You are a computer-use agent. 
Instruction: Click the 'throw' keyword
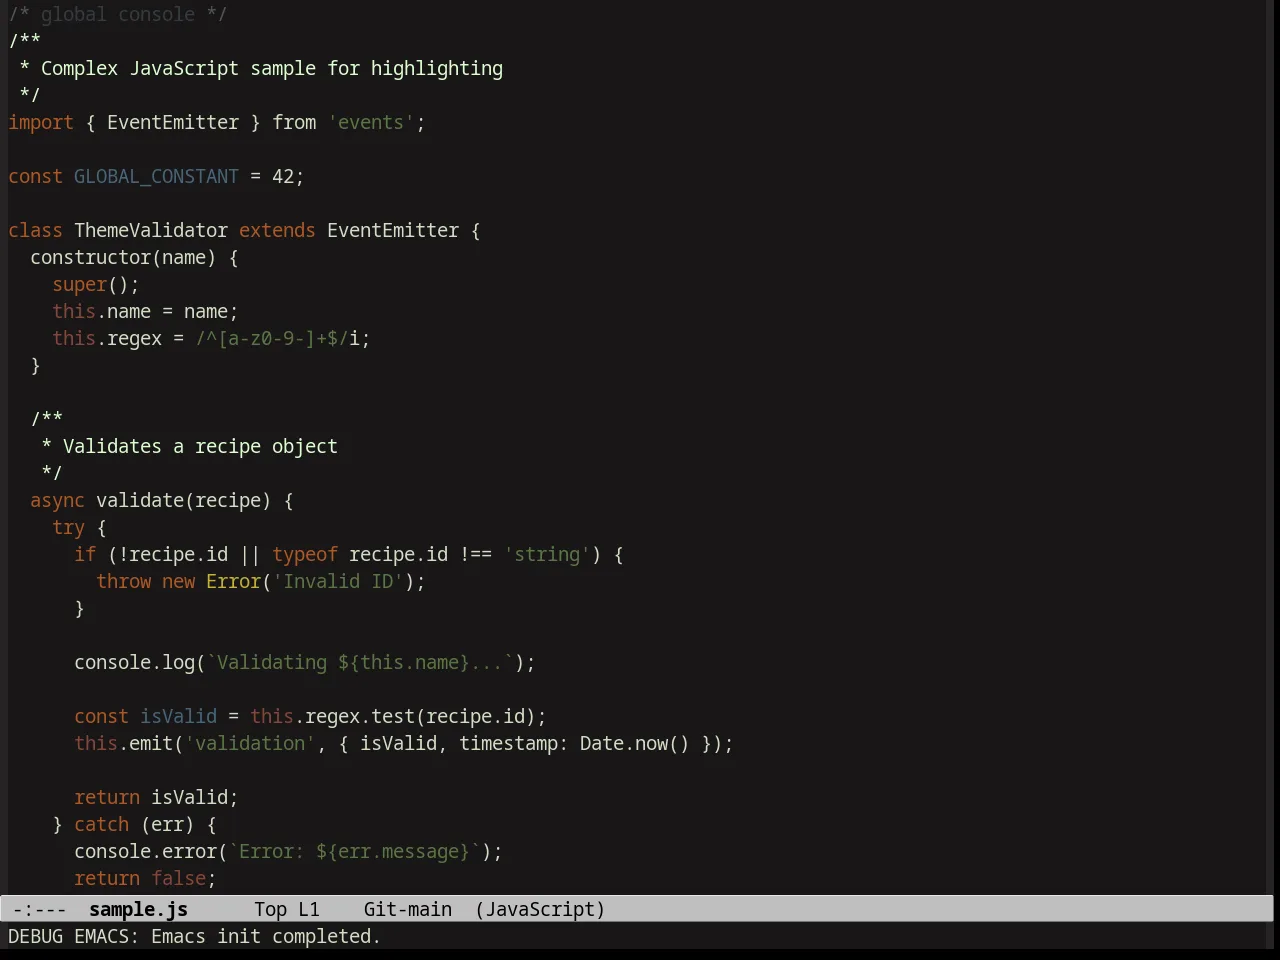click(x=123, y=581)
